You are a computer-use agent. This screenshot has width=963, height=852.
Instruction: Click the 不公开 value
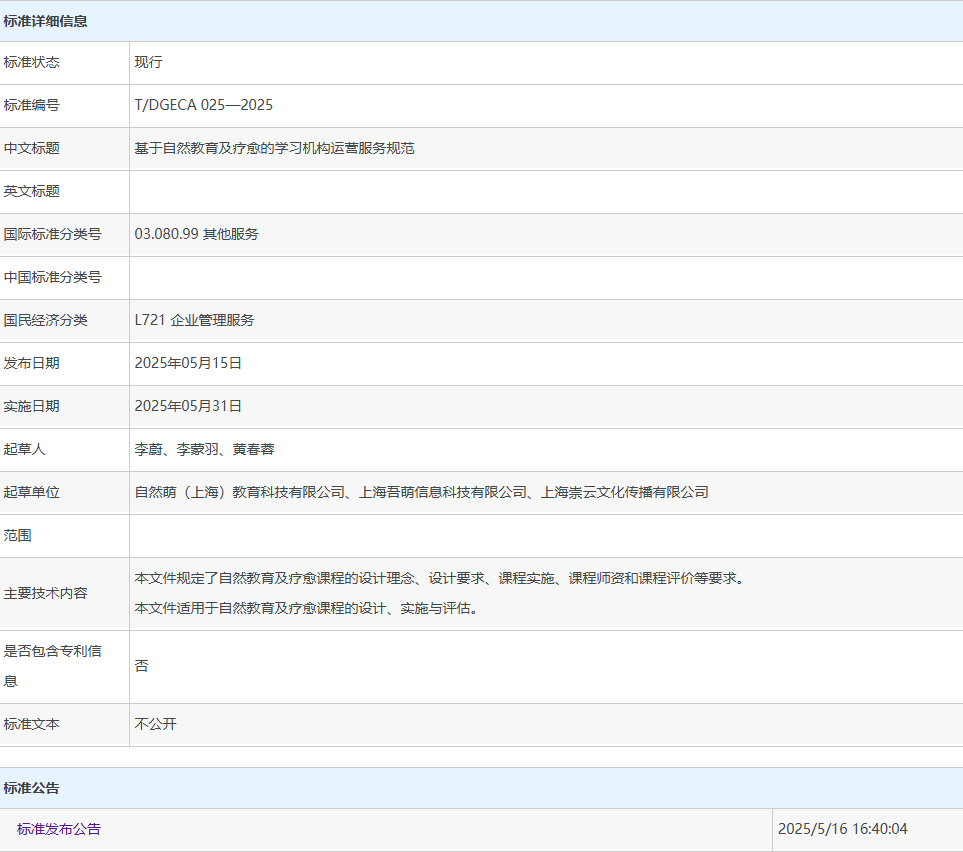[155, 724]
